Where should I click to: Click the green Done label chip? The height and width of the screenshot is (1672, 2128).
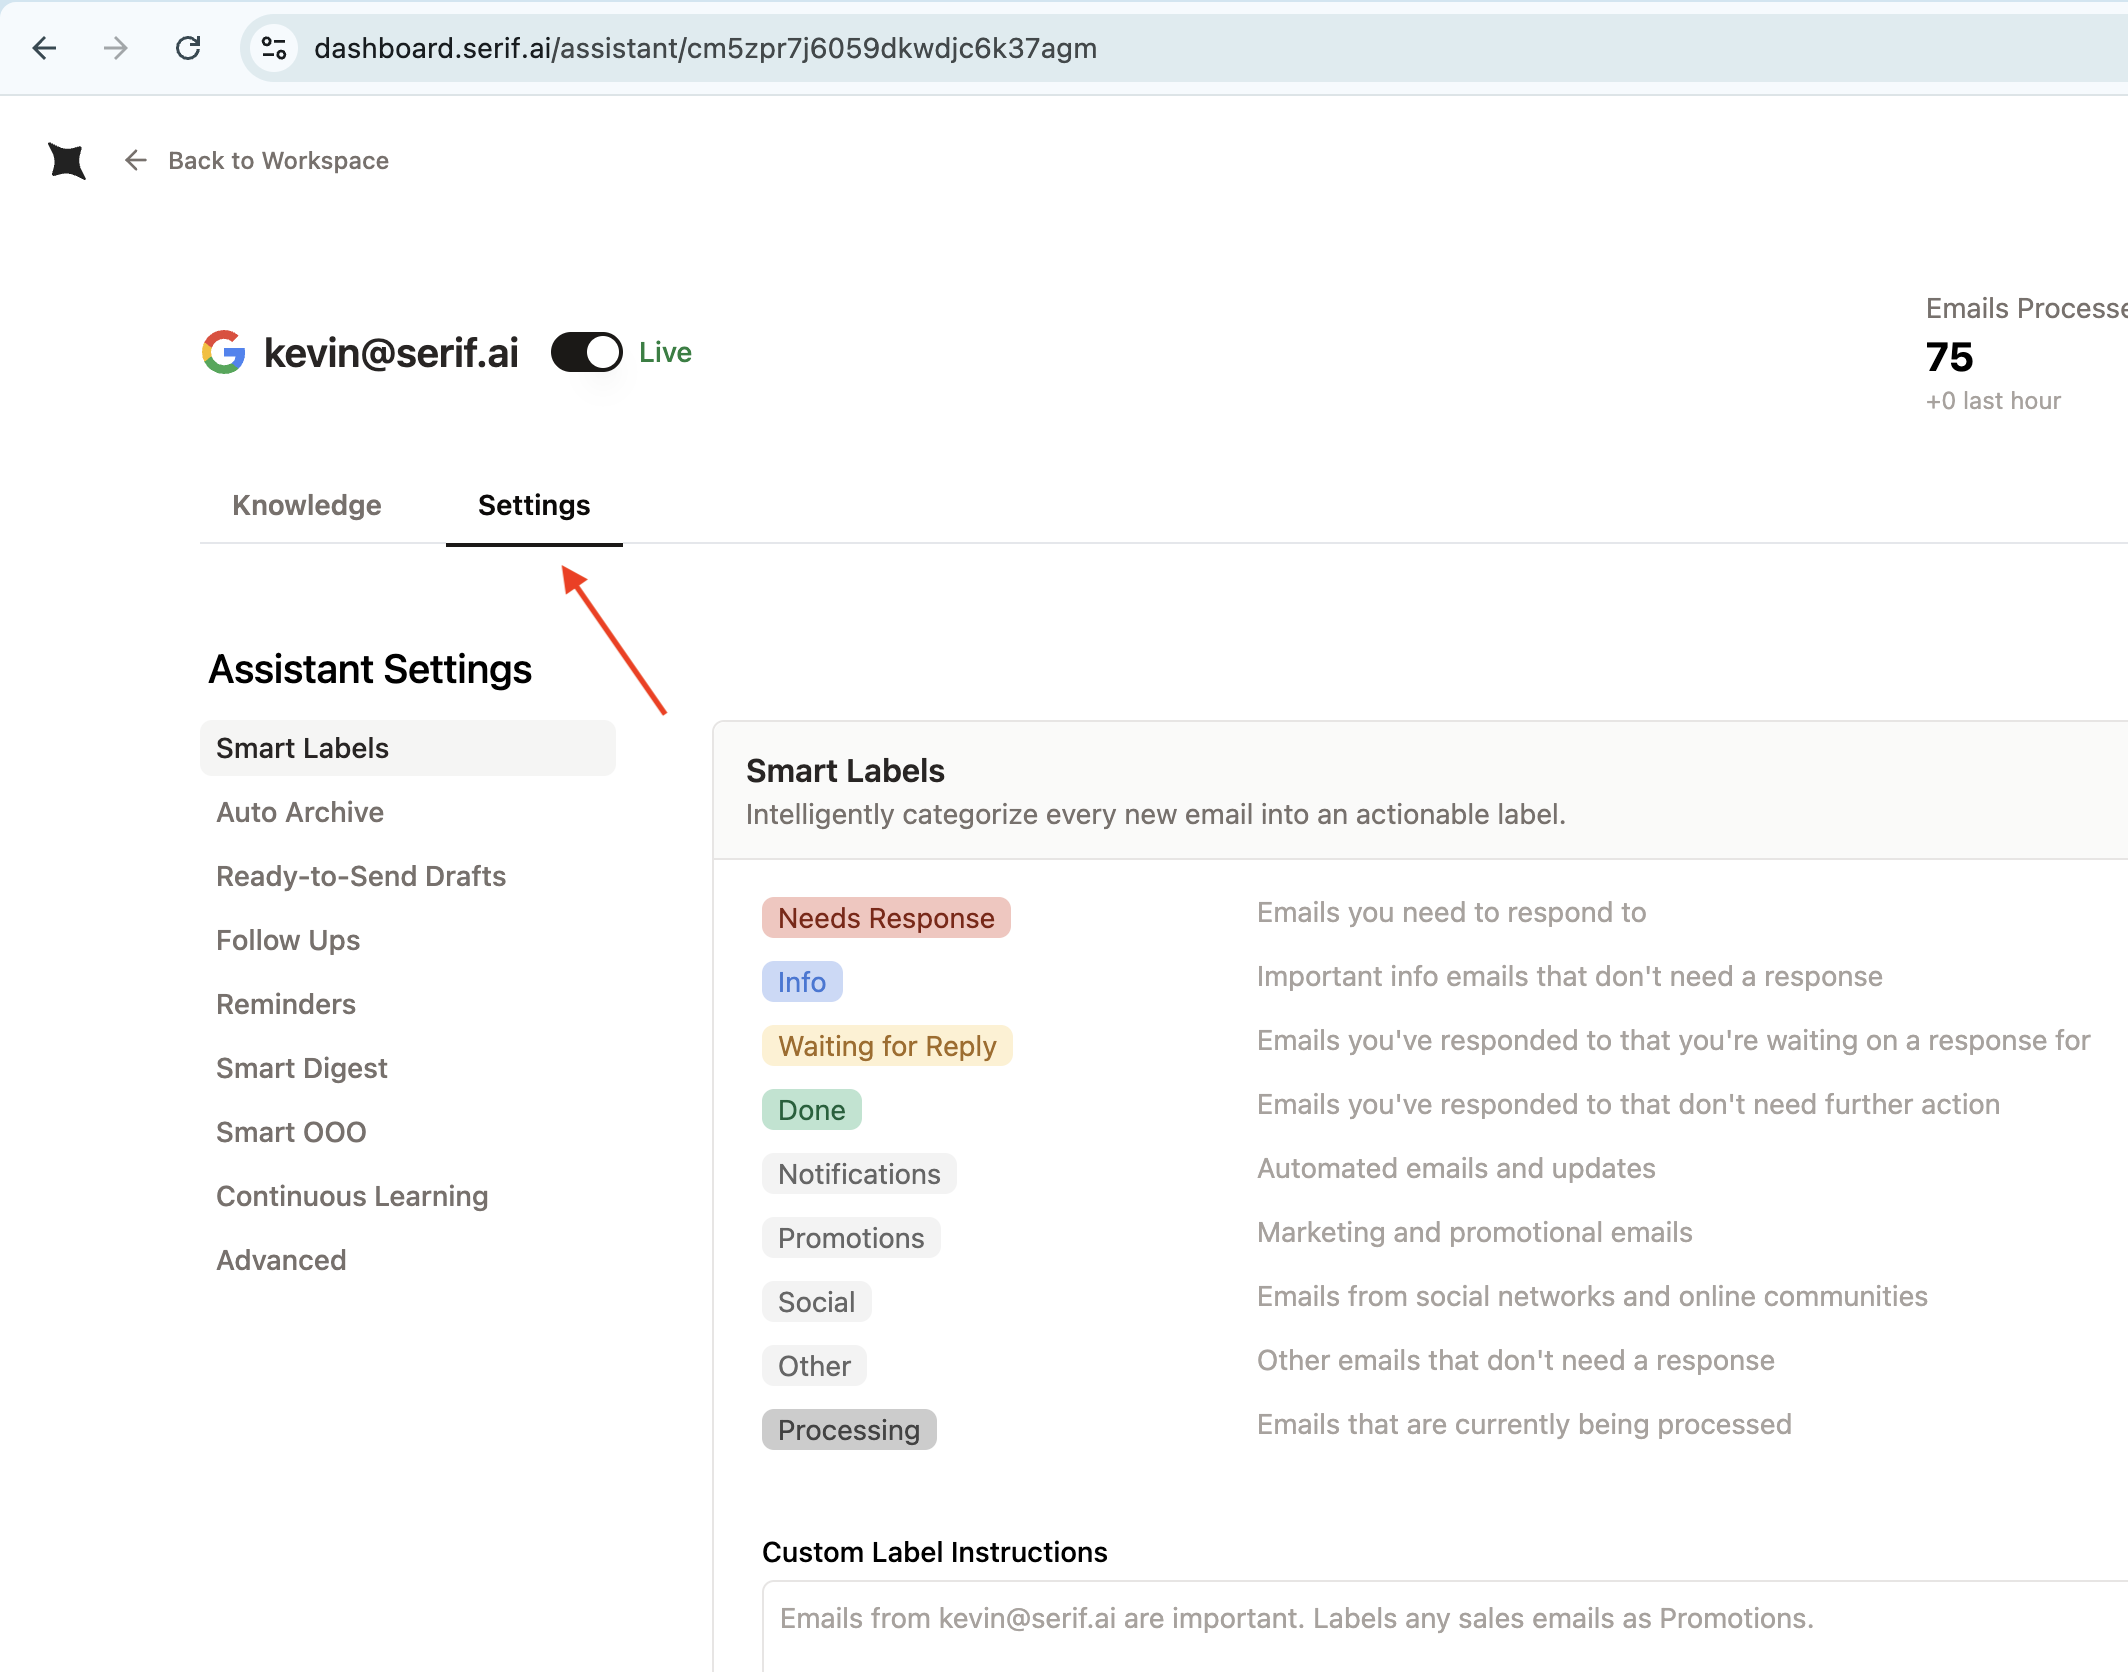tap(812, 1110)
